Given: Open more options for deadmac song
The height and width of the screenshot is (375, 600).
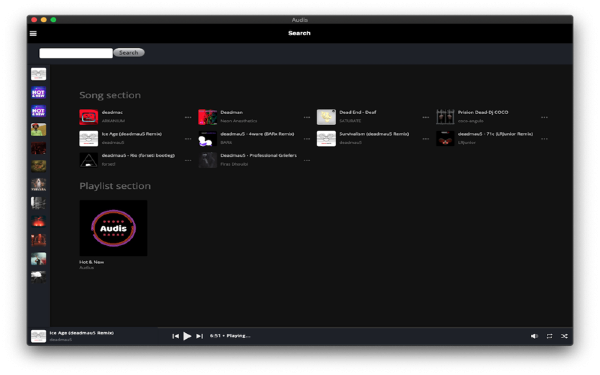Looking at the screenshot, I should [x=188, y=117].
